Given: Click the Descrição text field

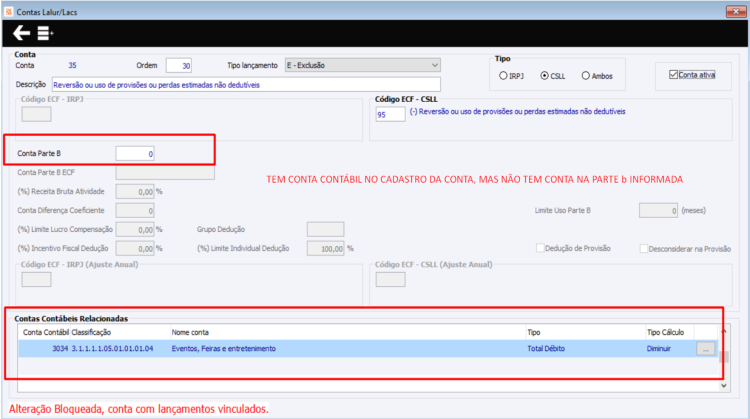Looking at the screenshot, I should click(246, 85).
